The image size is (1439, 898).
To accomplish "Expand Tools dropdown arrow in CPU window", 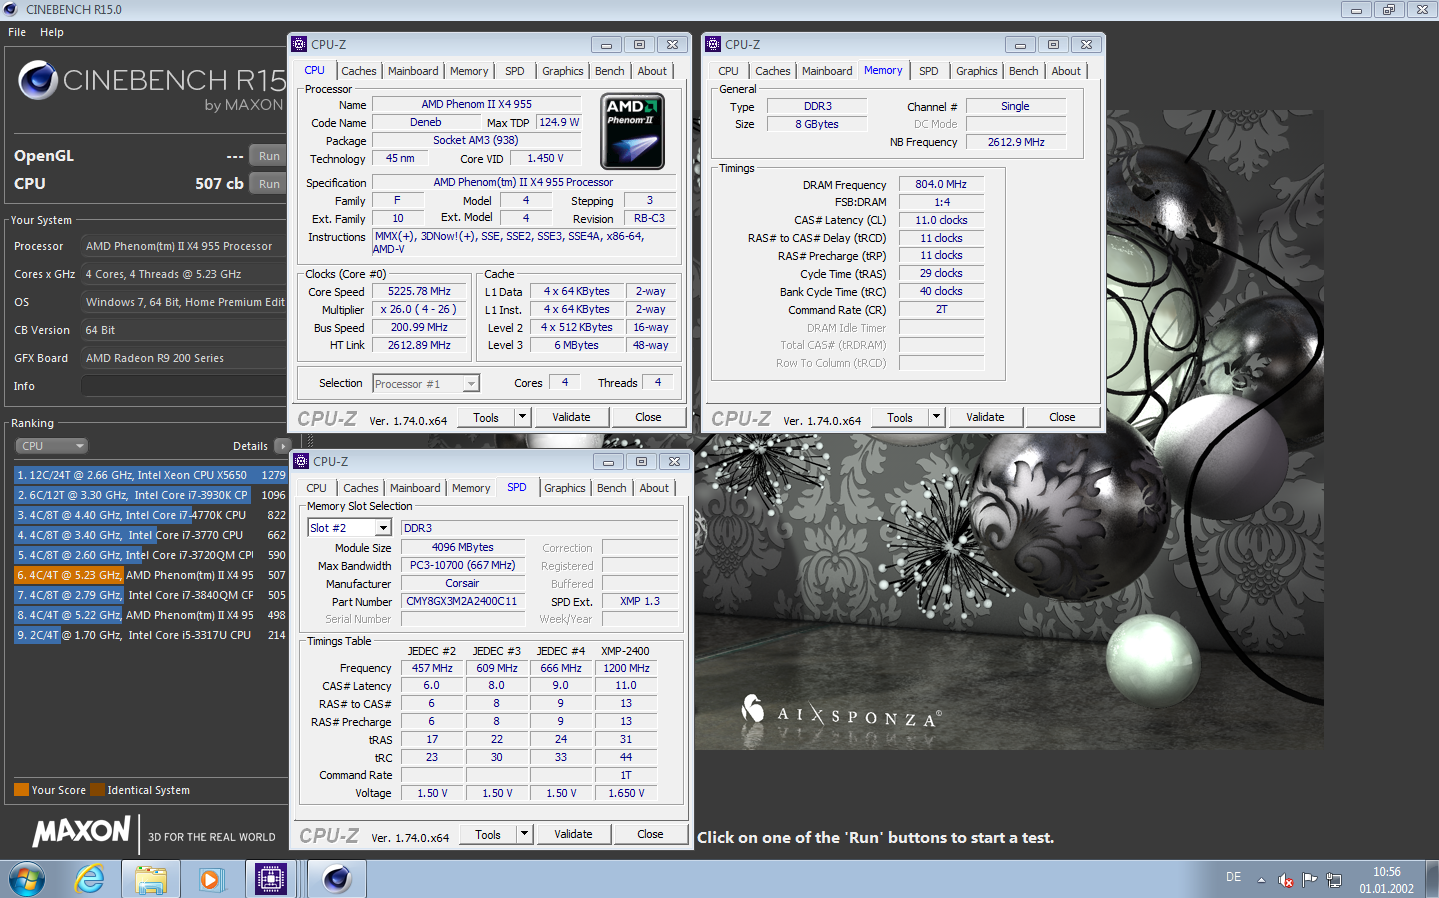I will pos(522,417).
